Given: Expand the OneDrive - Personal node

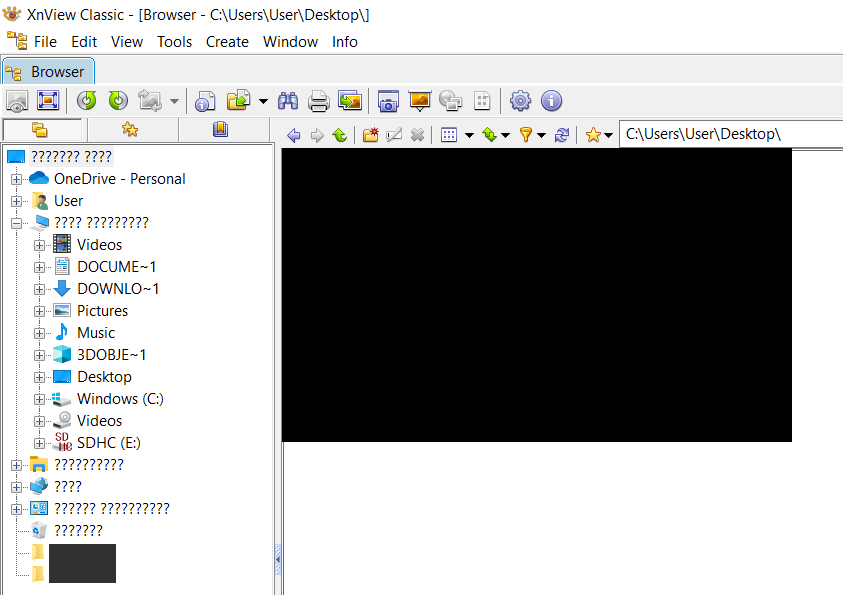Looking at the screenshot, I should (x=17, y=180).
